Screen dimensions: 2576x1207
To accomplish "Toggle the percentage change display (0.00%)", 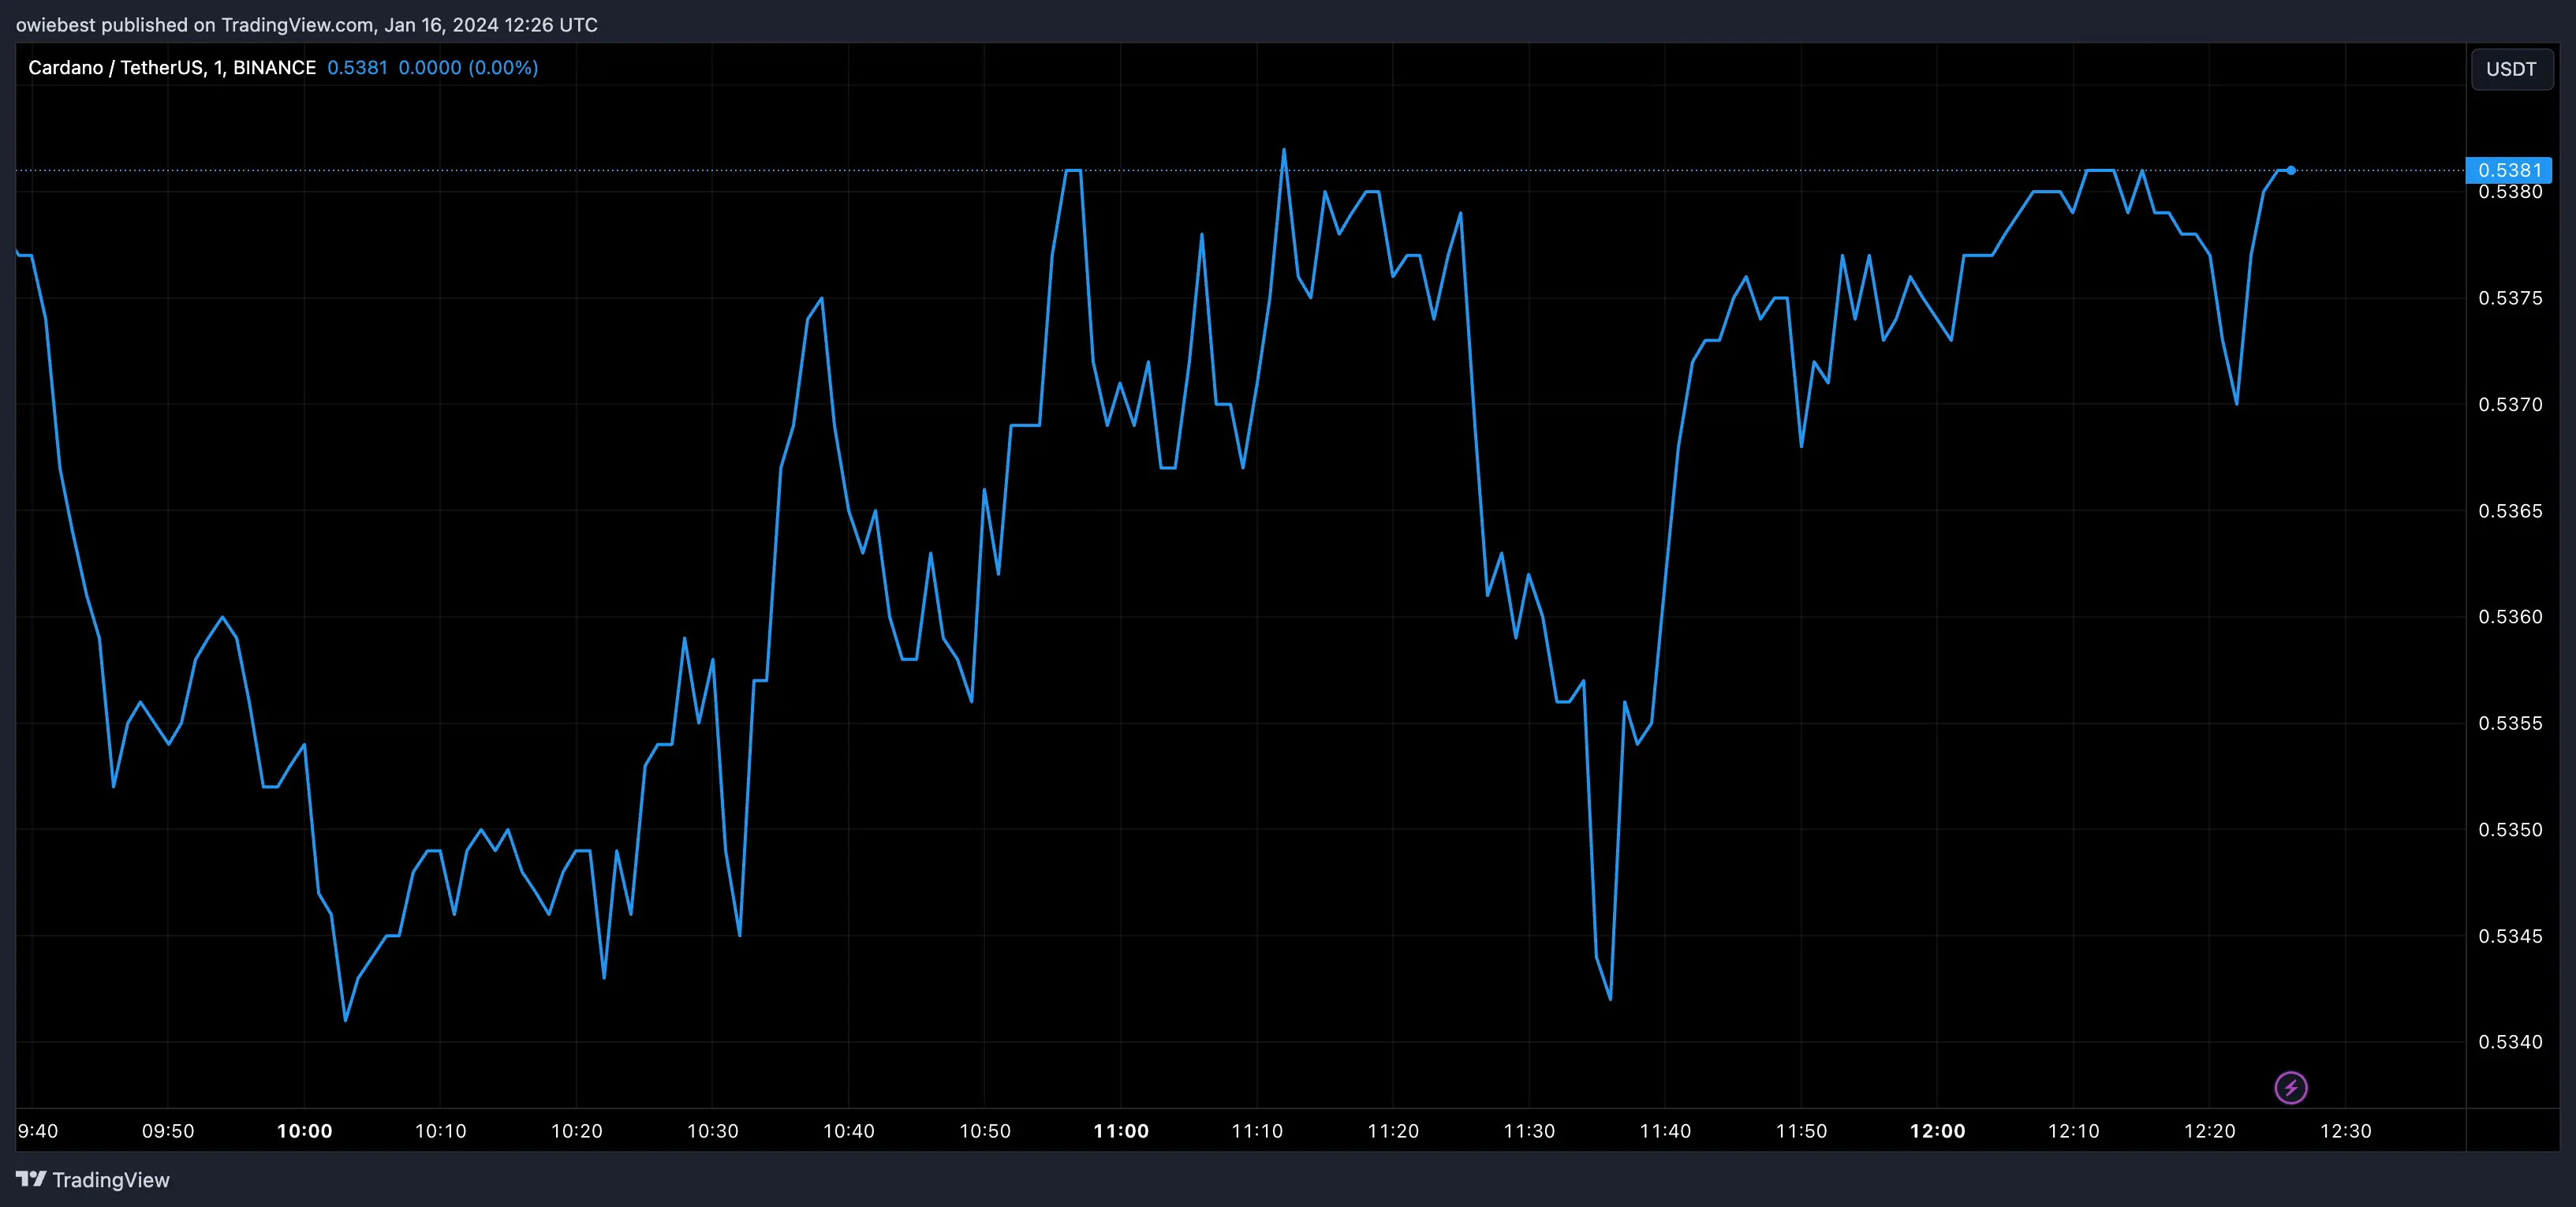I will point(505,67).
